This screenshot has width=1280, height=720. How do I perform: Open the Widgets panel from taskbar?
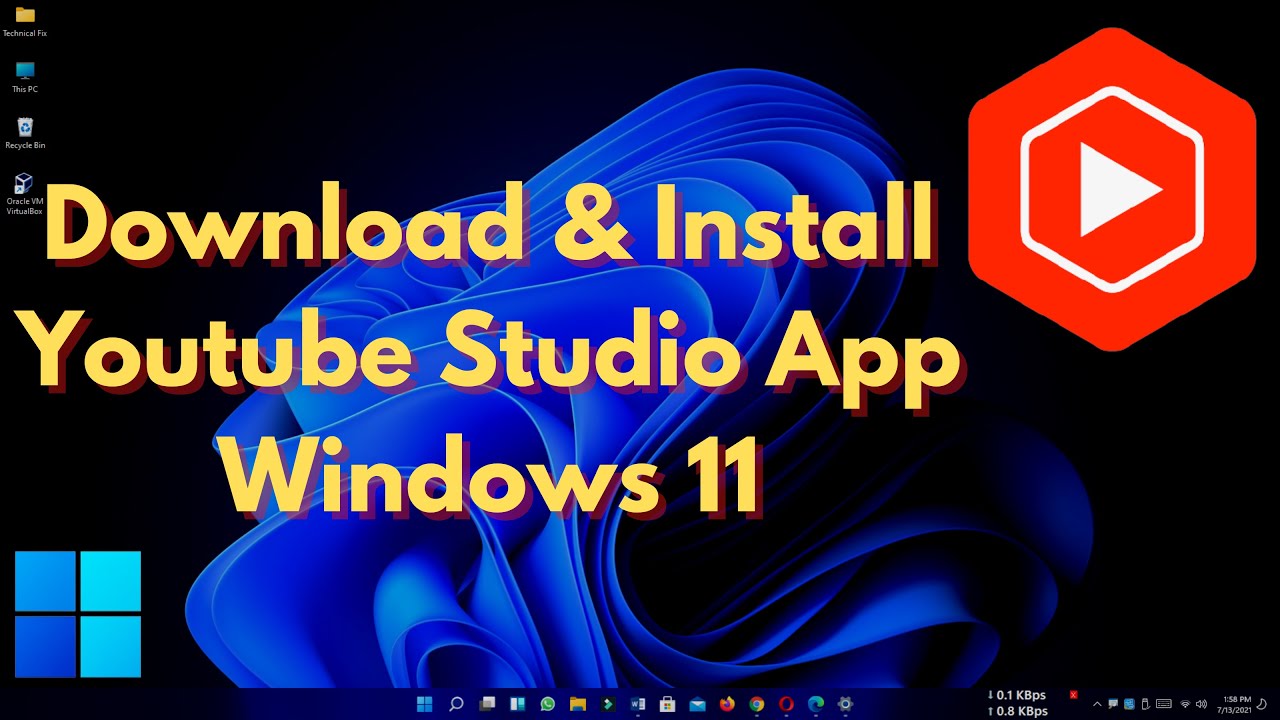(x=517, y=704)
